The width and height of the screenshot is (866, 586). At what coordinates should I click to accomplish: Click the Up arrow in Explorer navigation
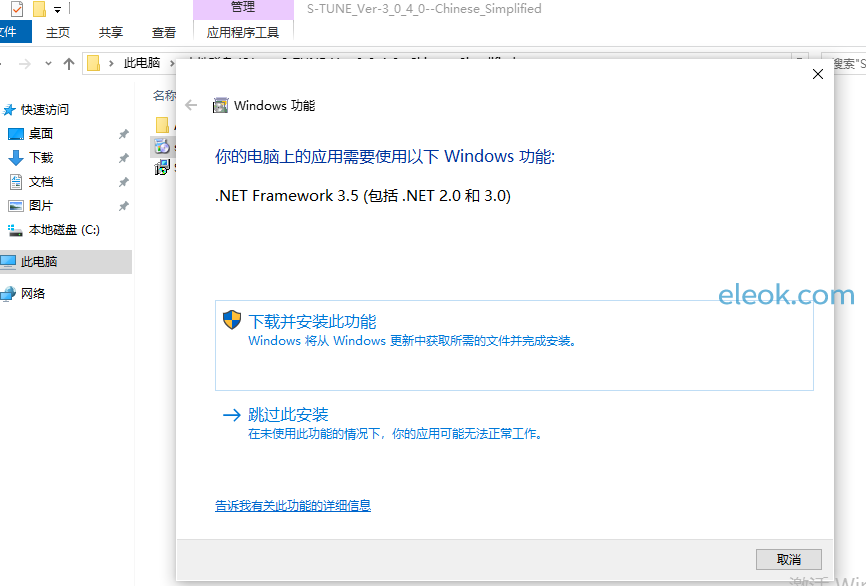pos(68,64)
